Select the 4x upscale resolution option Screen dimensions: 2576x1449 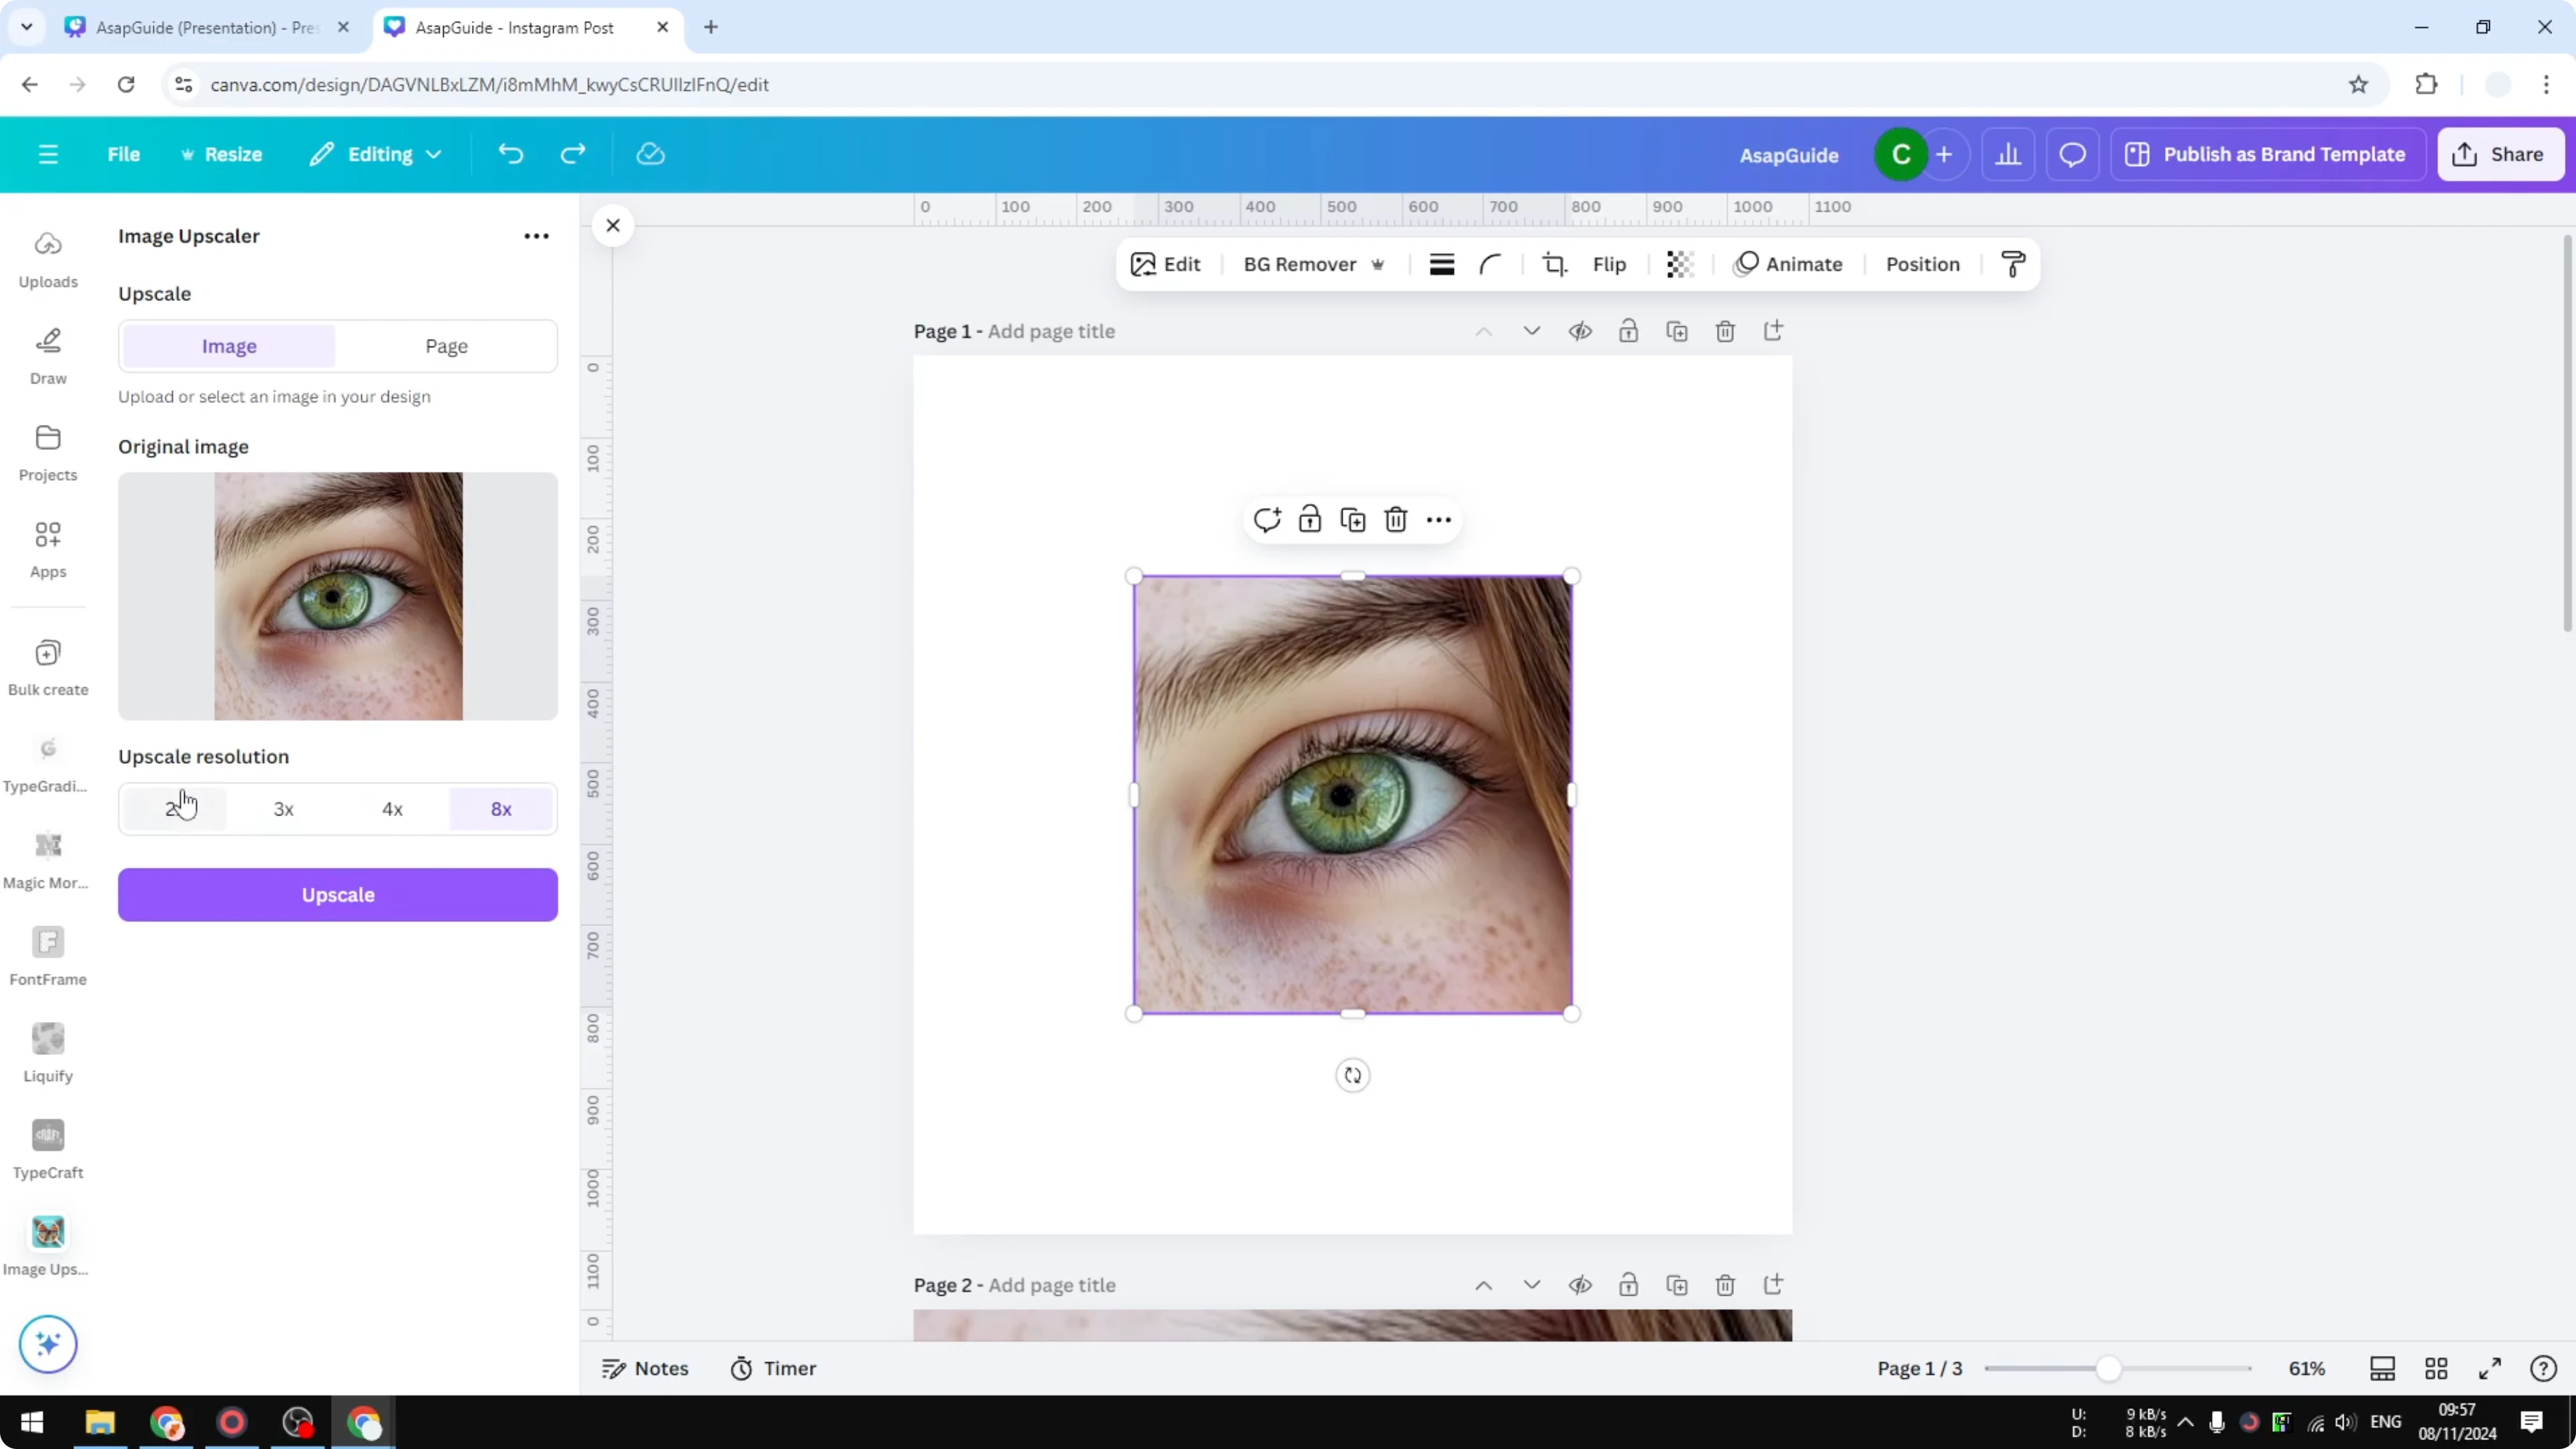tap(392, 809)
